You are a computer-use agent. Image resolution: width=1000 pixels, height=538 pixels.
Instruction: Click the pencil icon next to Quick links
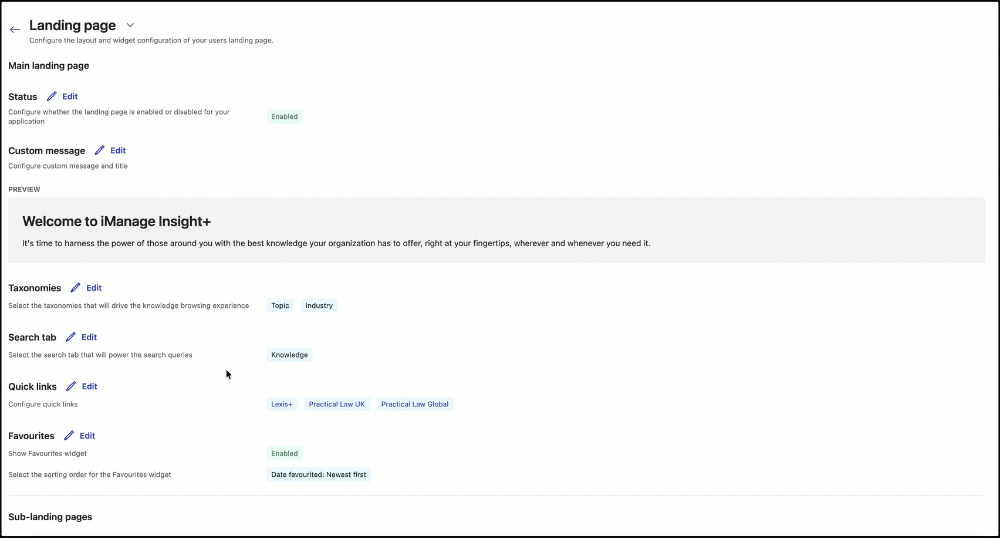[x=71, y=386]
